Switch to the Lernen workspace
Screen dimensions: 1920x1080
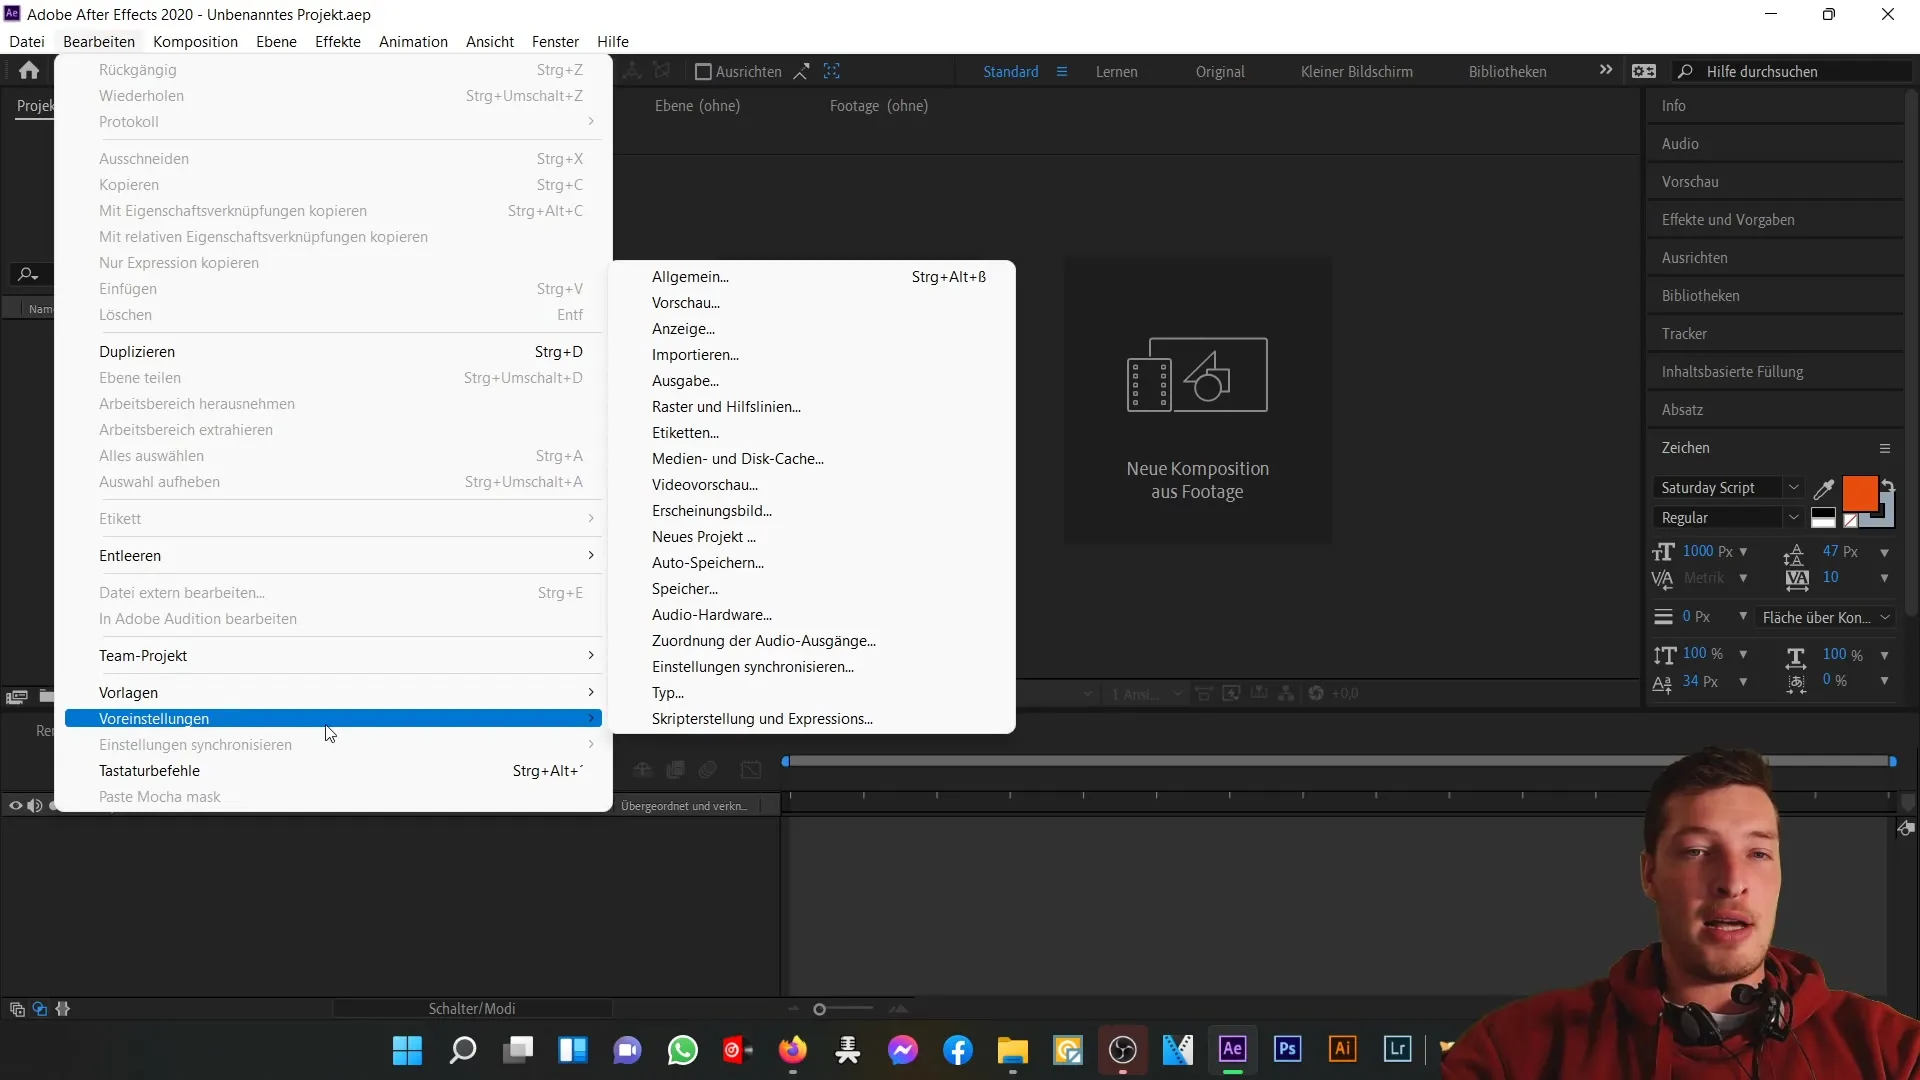[x=1116, y=72]
